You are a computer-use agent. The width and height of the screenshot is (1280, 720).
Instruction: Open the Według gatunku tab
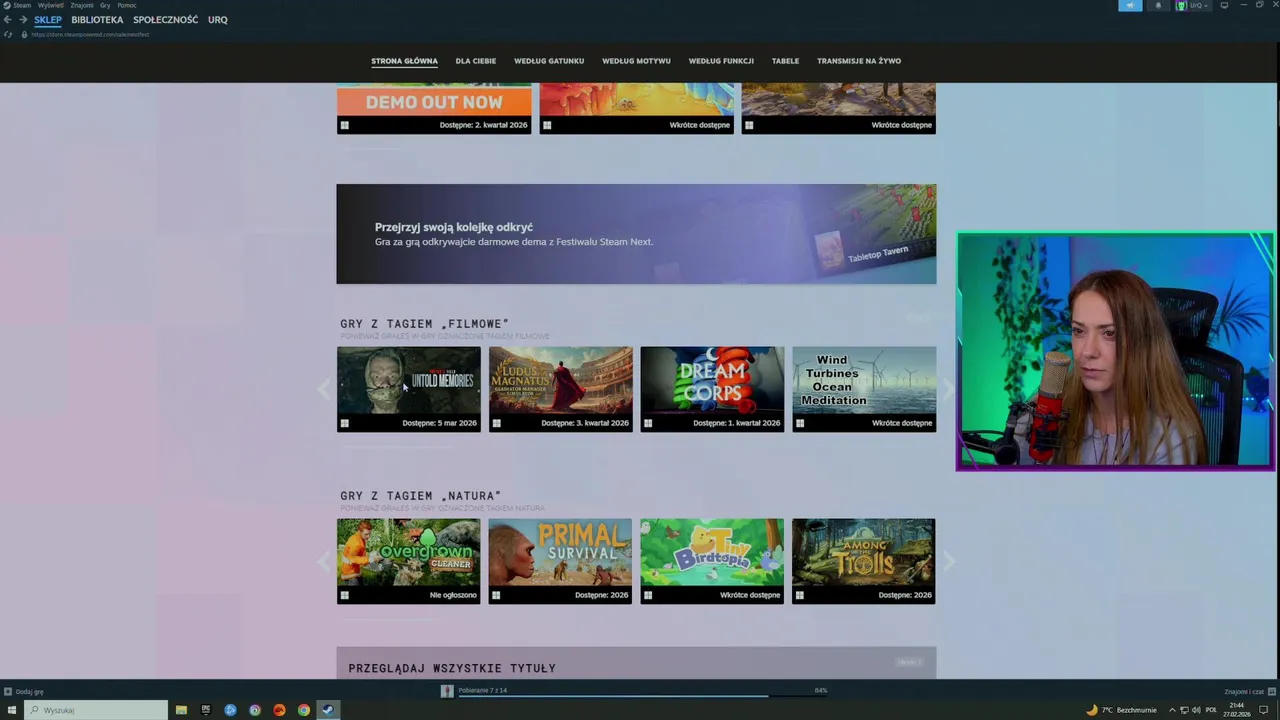tap(549, 61)
